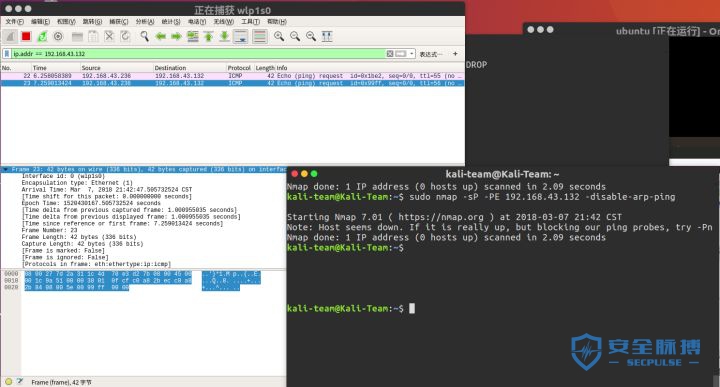Go forward to the next packet (right green arrow)
This screenshot has width=720, height=387.
pyautogui.click(x=176, y=36)
